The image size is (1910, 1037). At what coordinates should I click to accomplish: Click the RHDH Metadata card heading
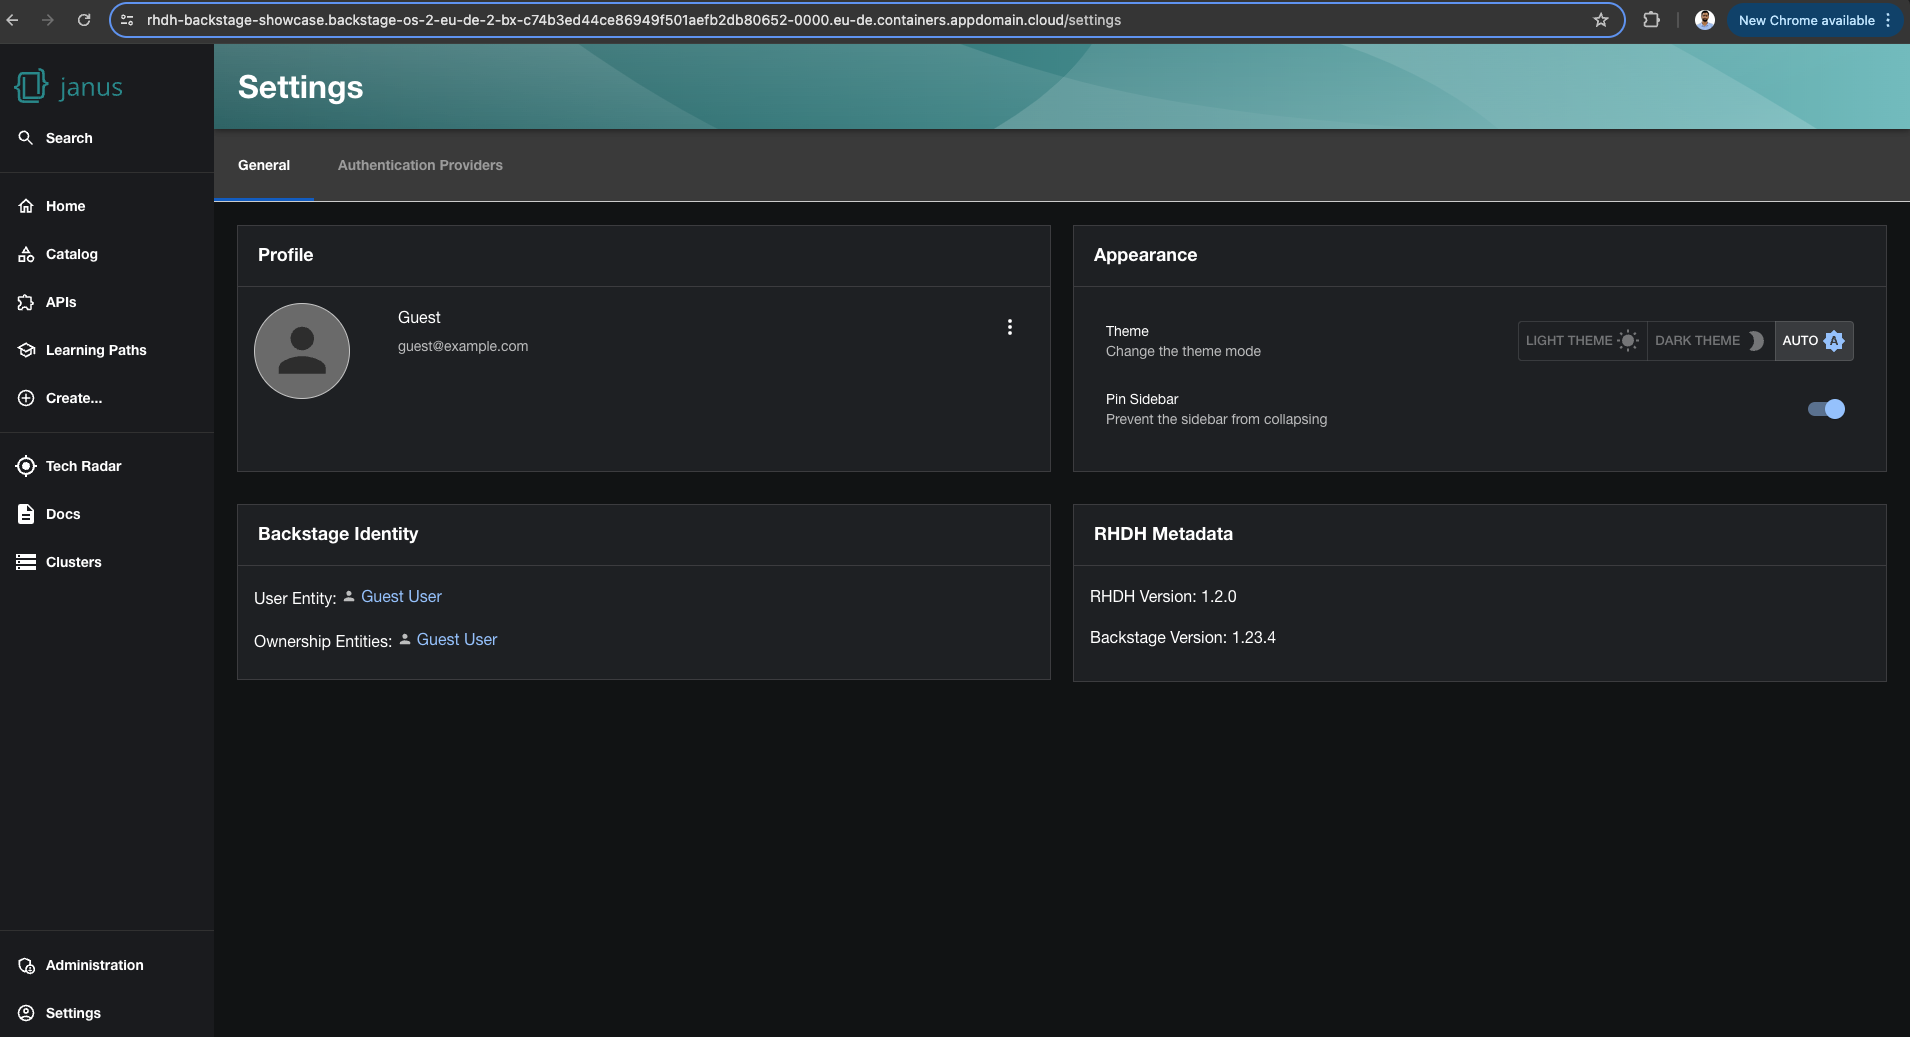tap(1164, 534)
